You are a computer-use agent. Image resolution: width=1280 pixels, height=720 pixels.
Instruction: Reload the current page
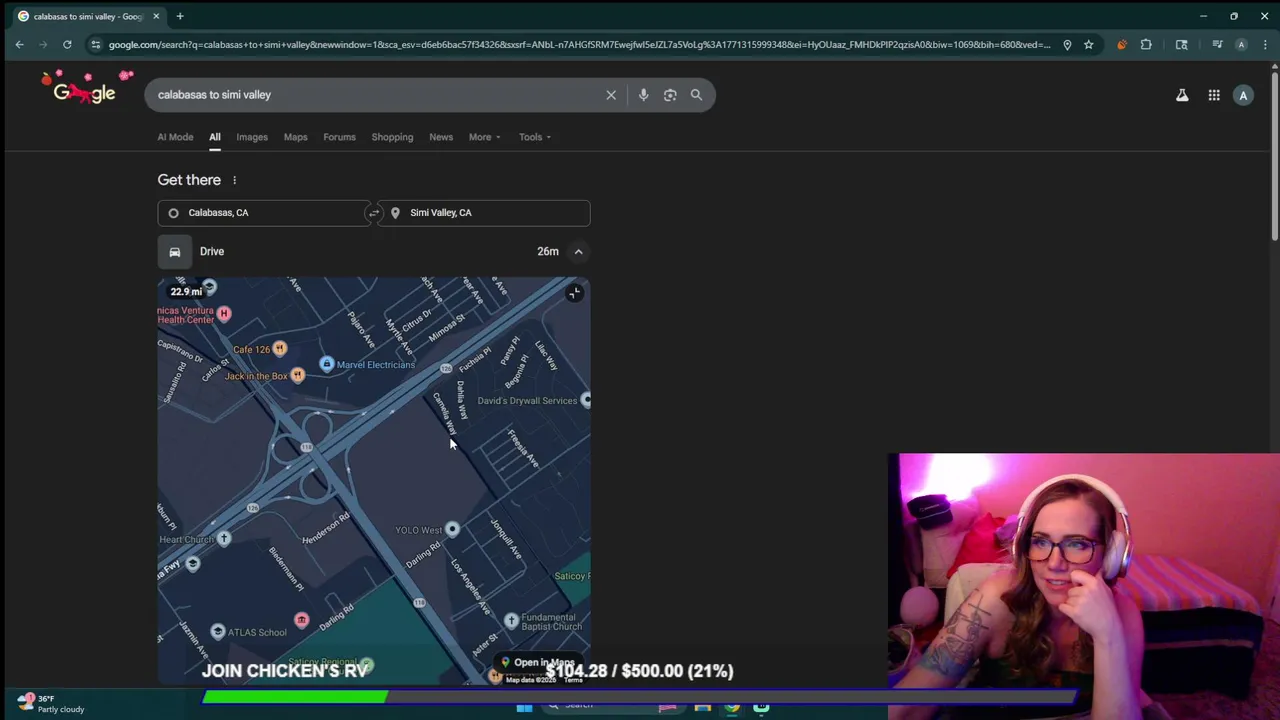click(x=67, y=44)
